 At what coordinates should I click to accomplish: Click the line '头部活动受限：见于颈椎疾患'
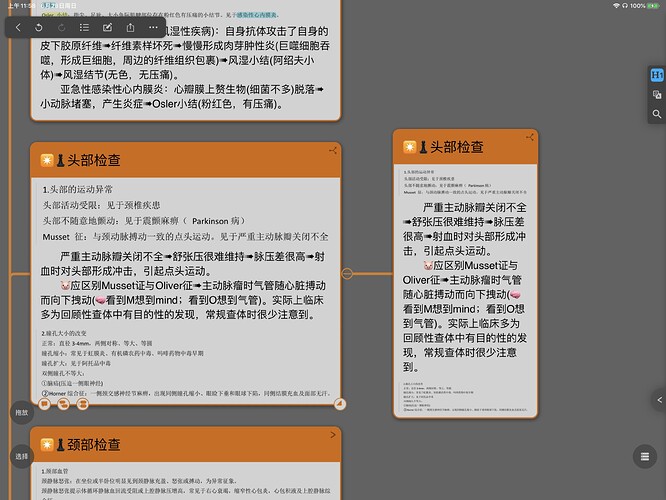point(102,205)
